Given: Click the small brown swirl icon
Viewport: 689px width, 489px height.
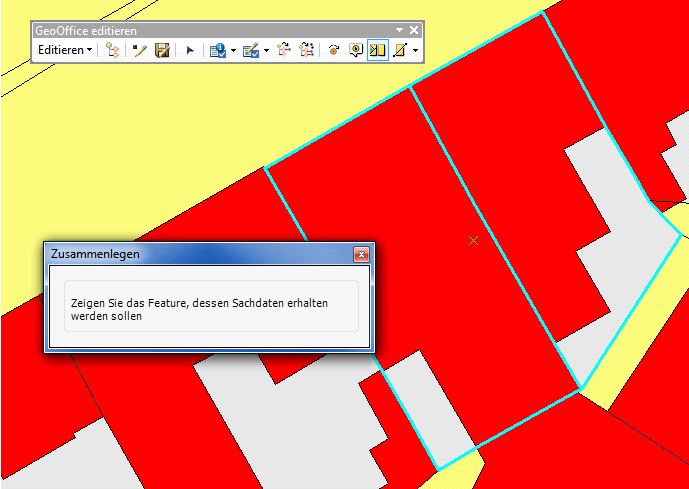Looking at the screenshot, I should (x=334, y=49).
